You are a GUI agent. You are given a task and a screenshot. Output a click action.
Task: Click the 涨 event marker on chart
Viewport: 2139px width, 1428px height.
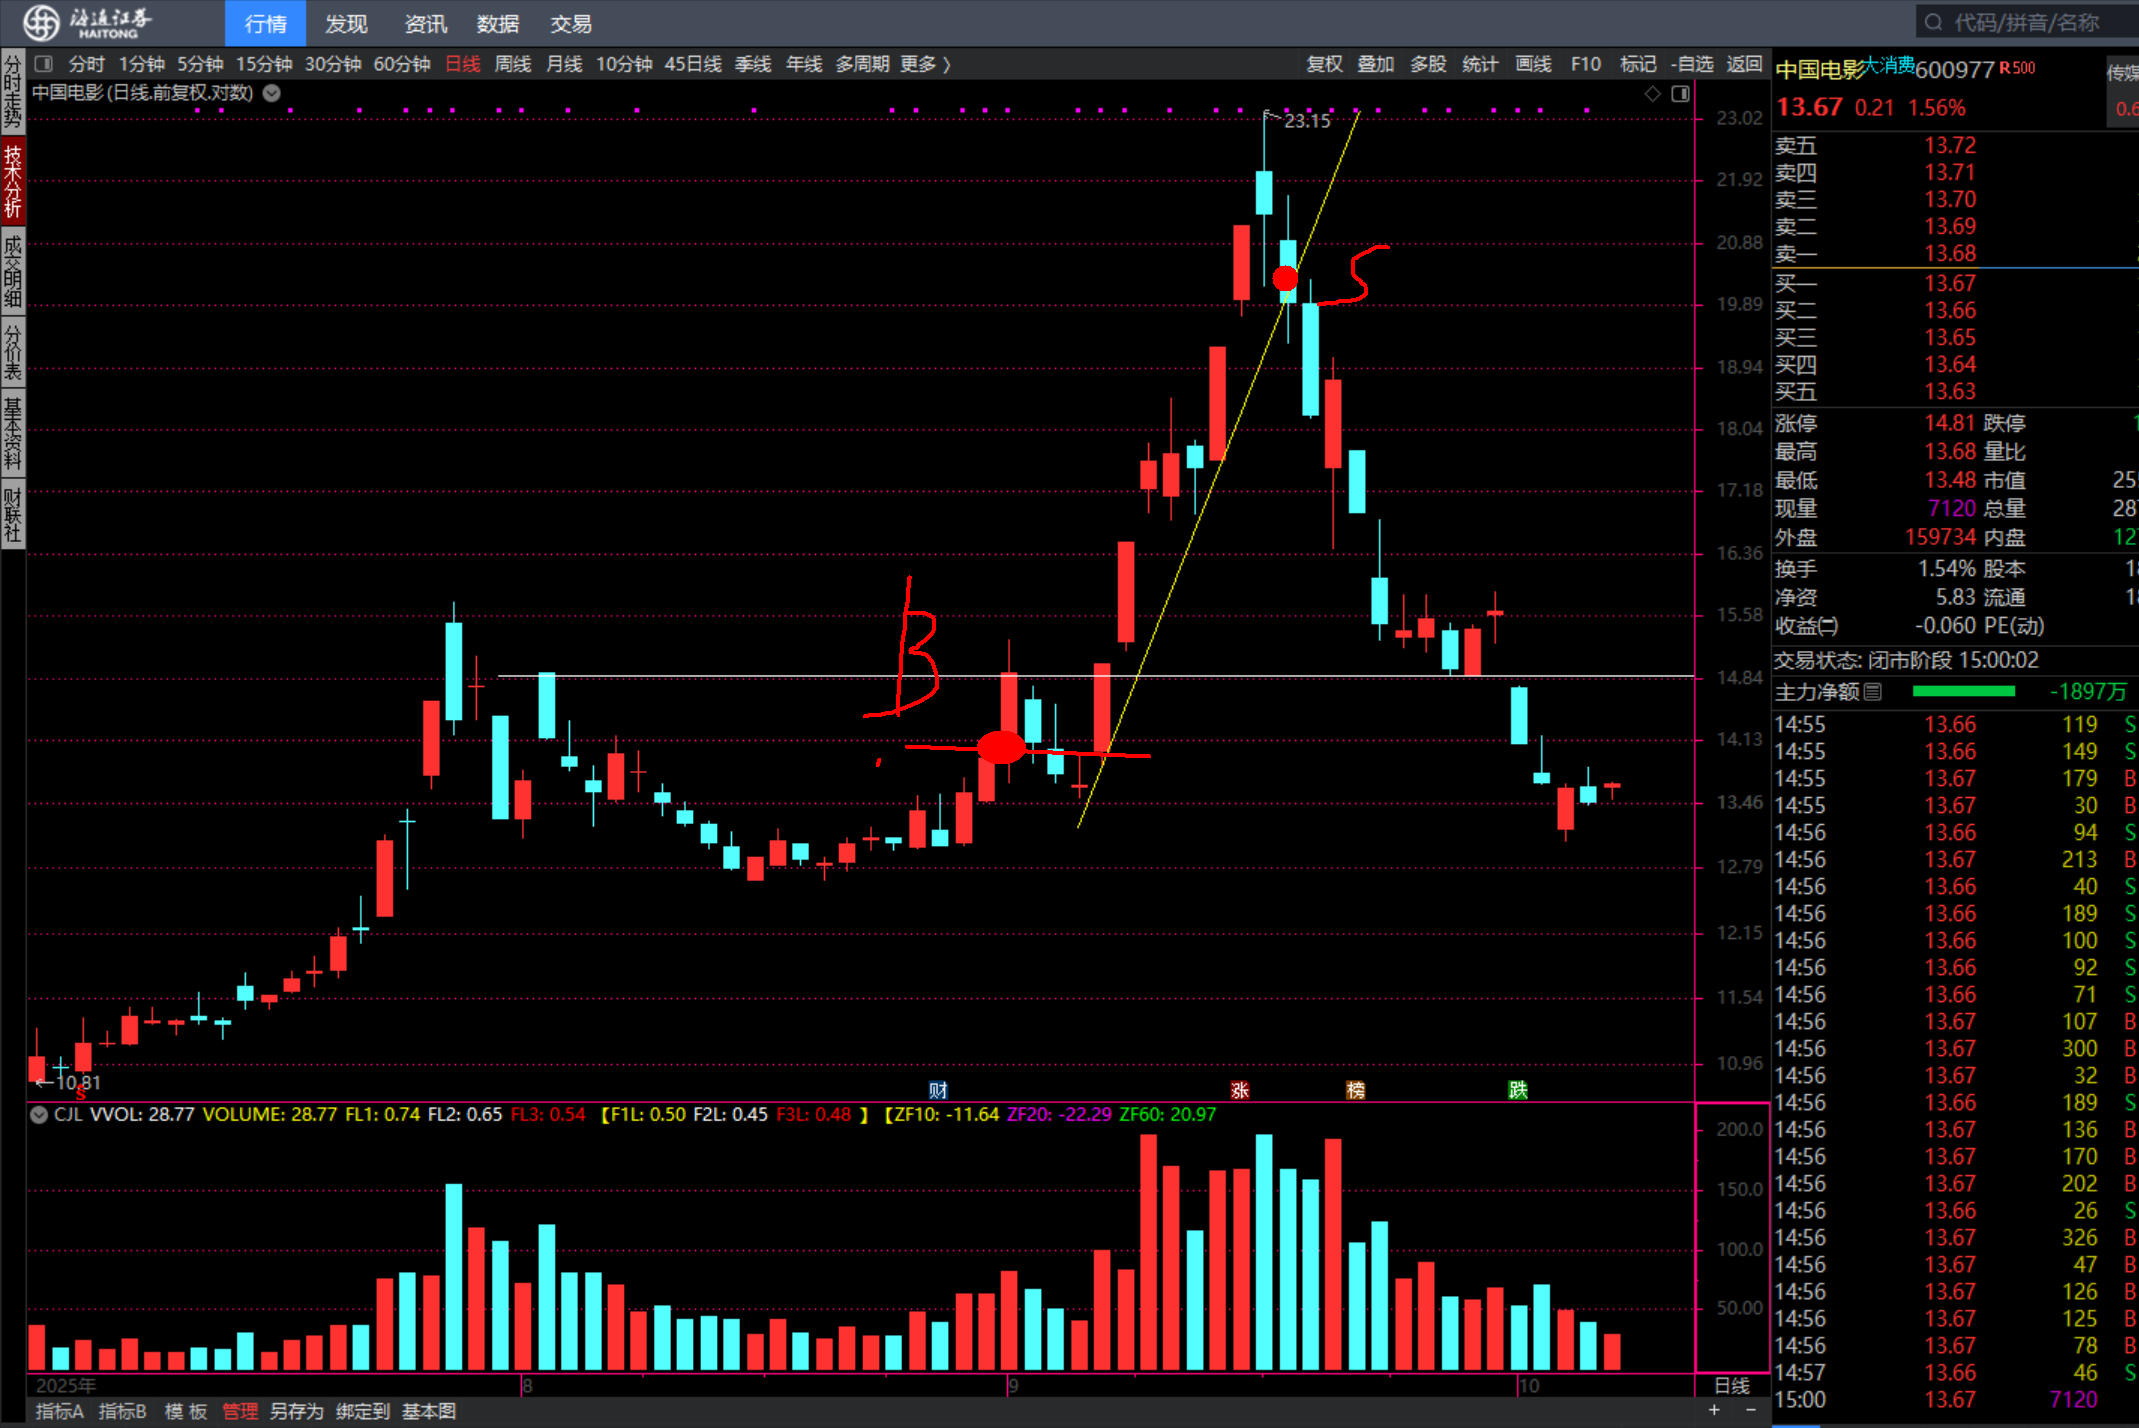click(1240, 1090)
